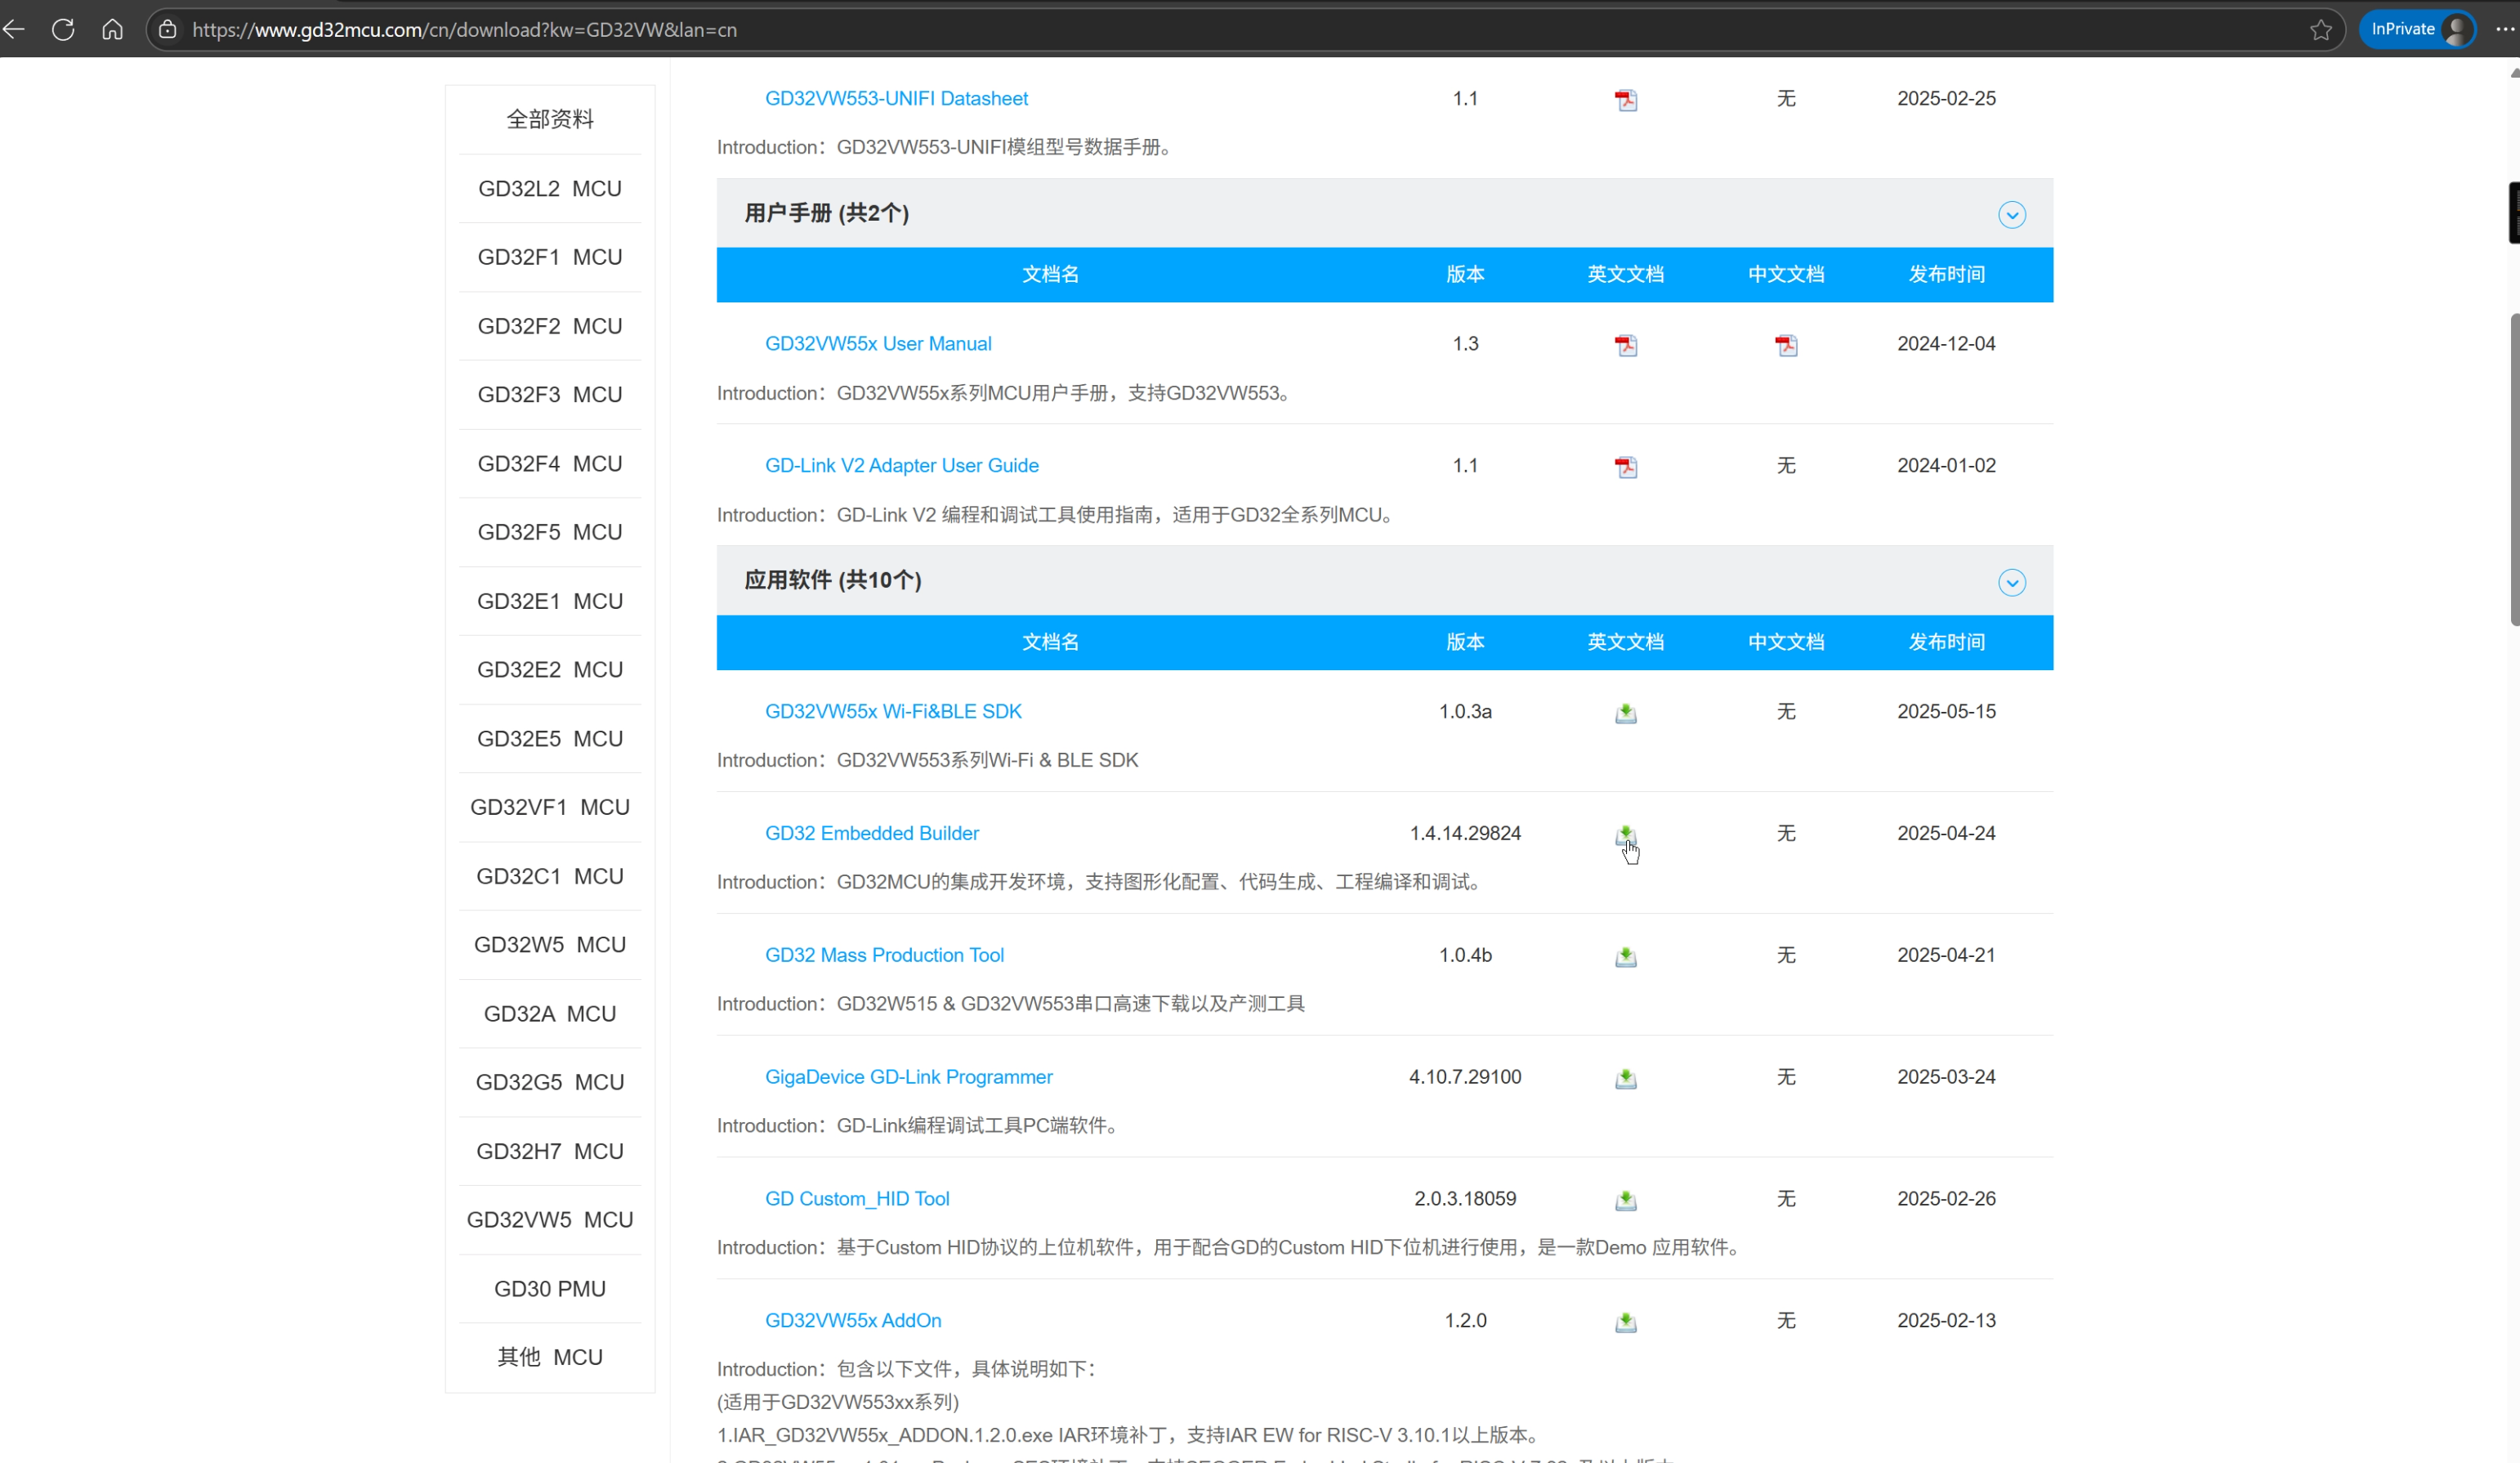Select GD32F4 MCU category
Image resolution: width=2520 pixels, height=1463 pixels.
(x=550, y=464)
